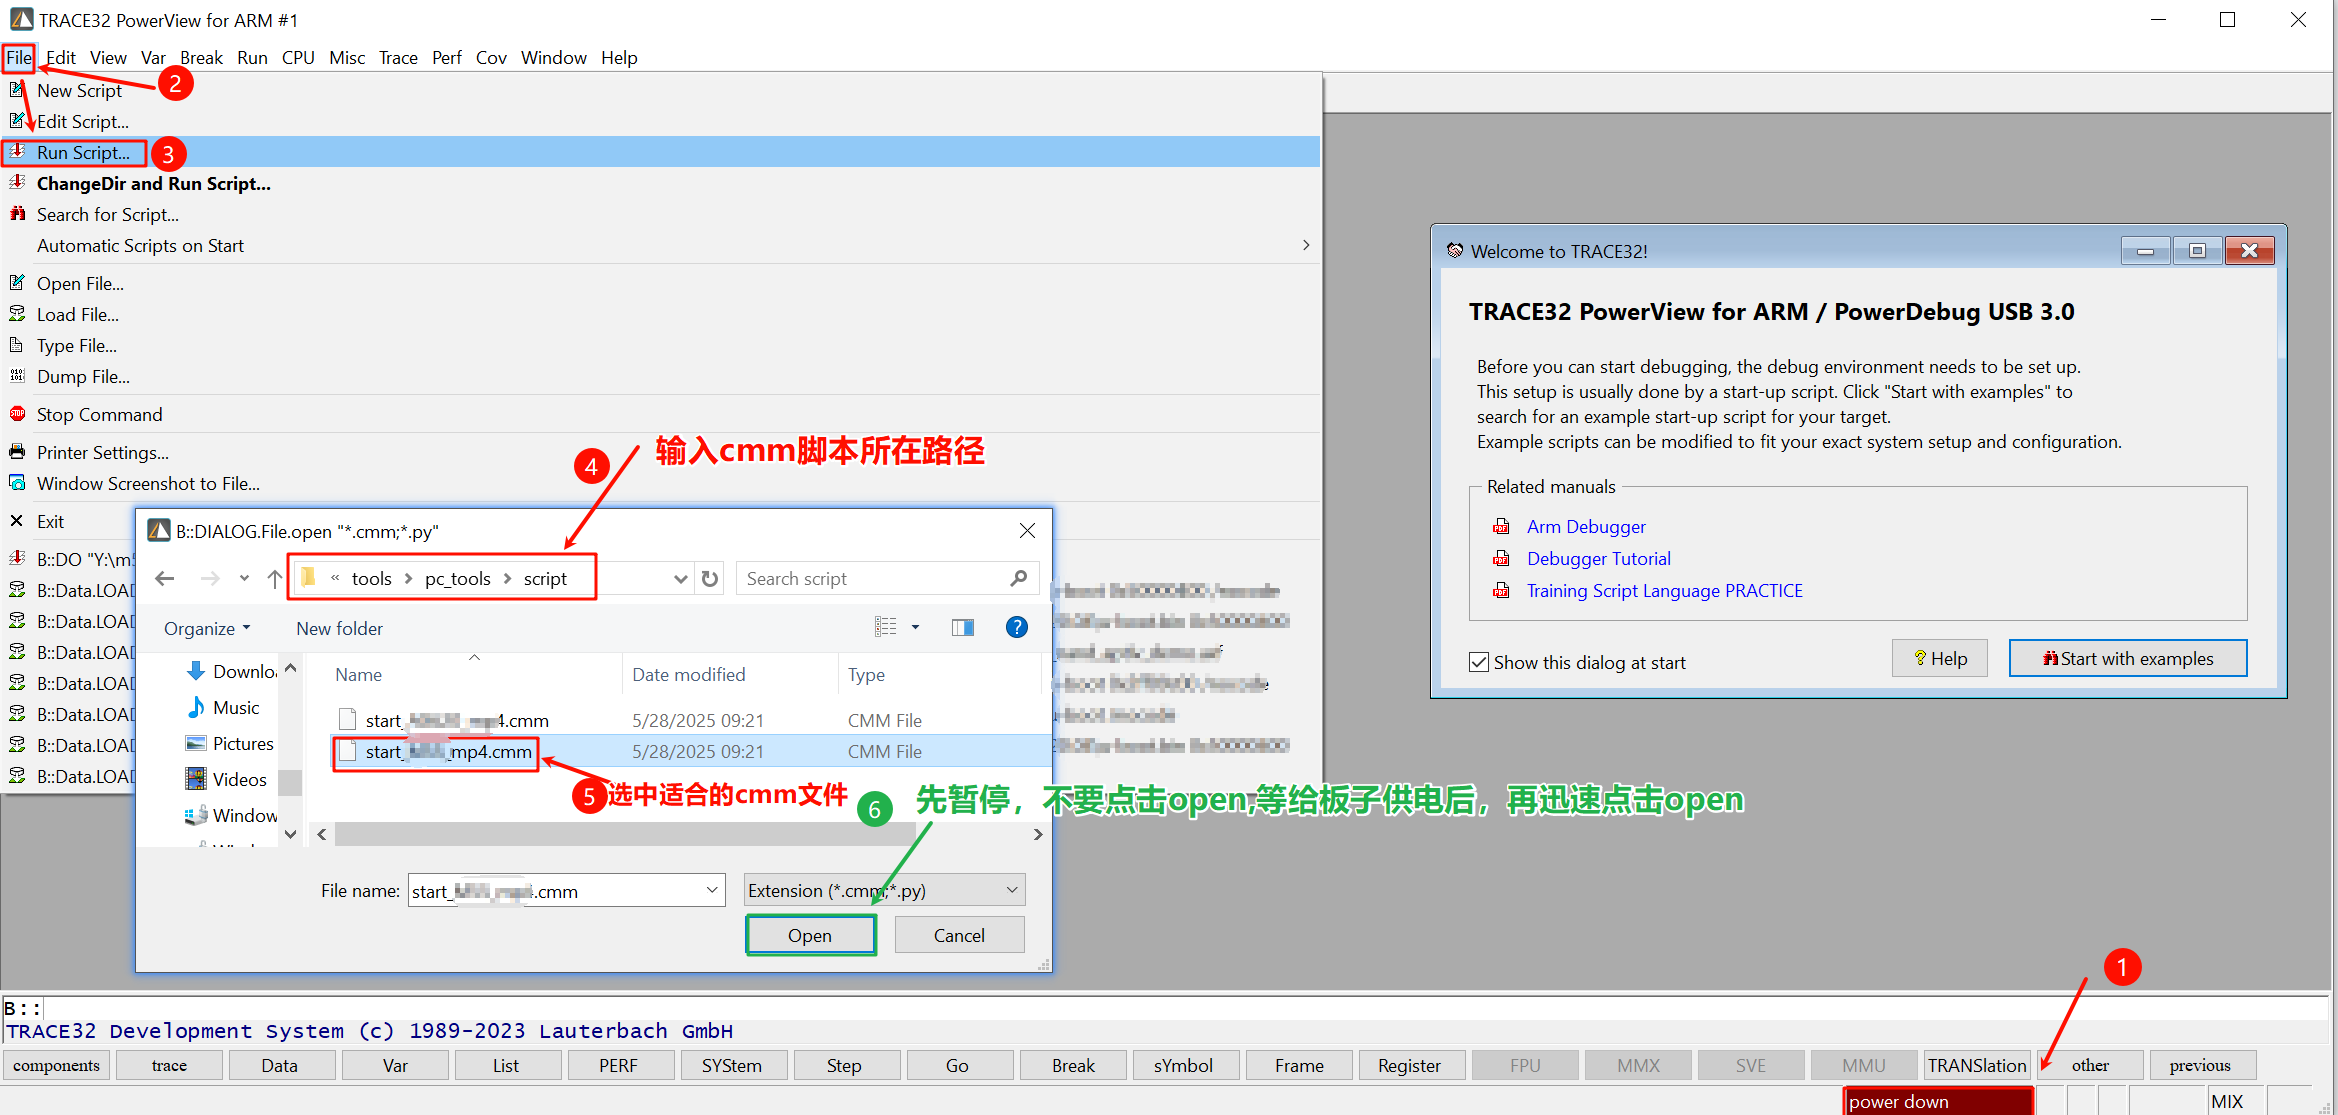Click the Open button
The width and height of the screenshot is (2338, 1115).
[x=810, y=935]
